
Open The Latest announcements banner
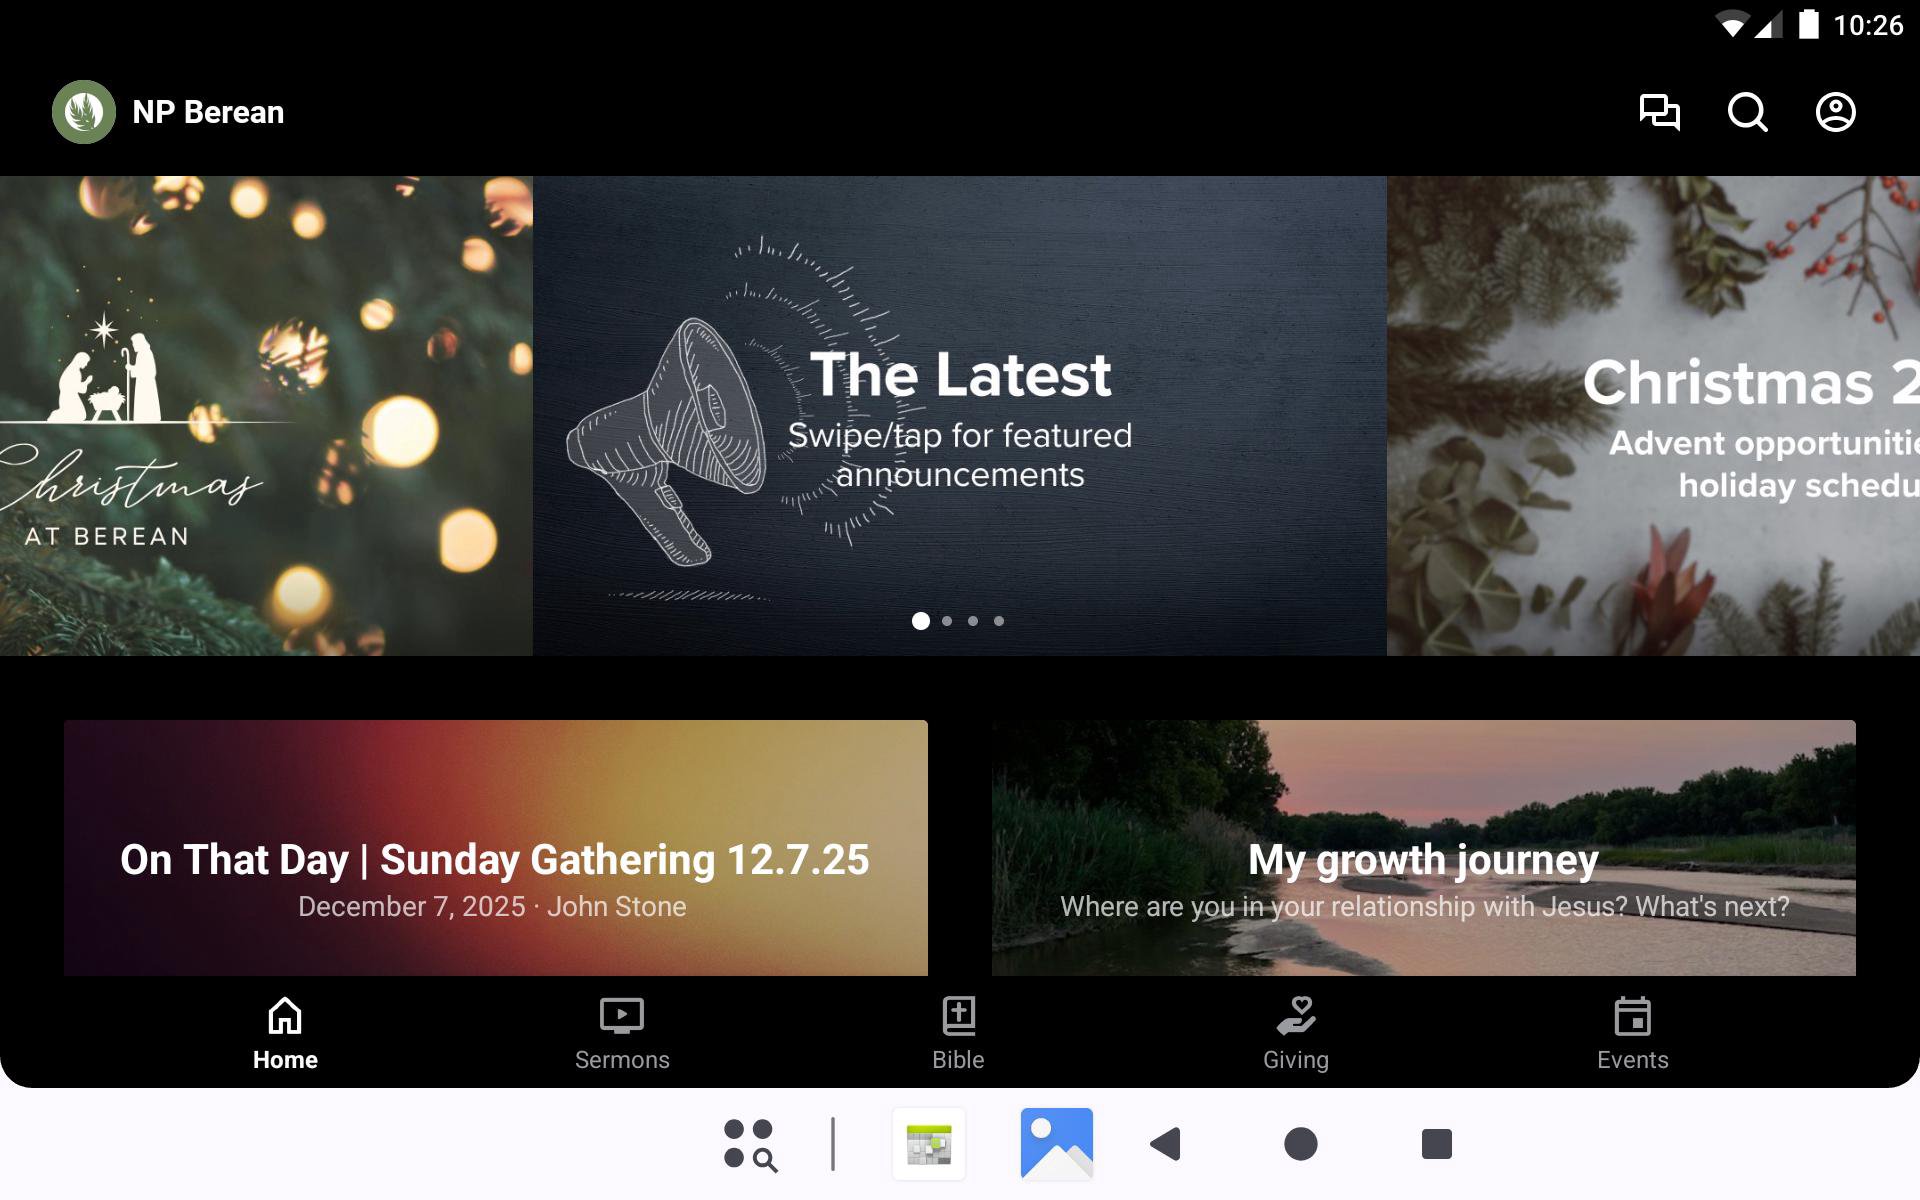(x=959, y=415)
